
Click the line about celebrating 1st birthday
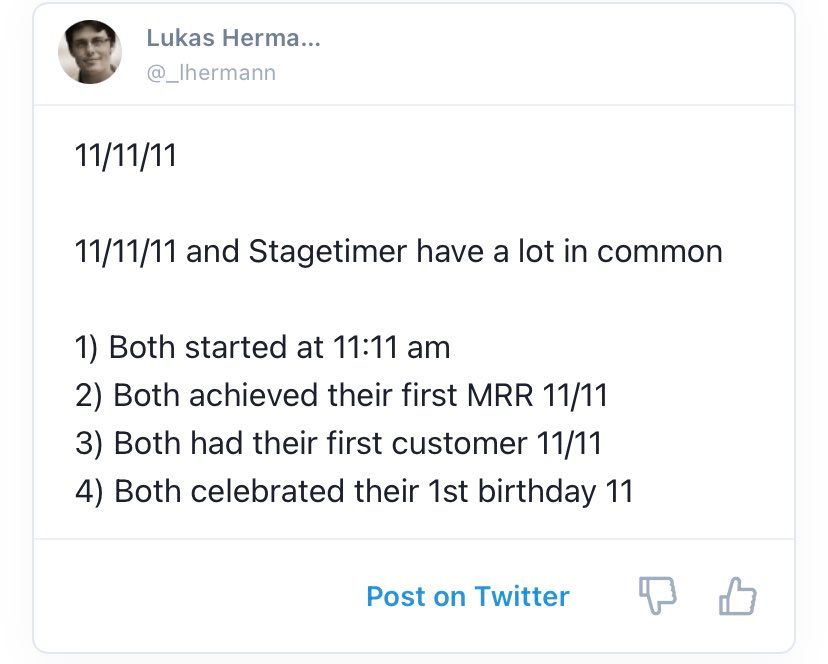coord(354,491)
